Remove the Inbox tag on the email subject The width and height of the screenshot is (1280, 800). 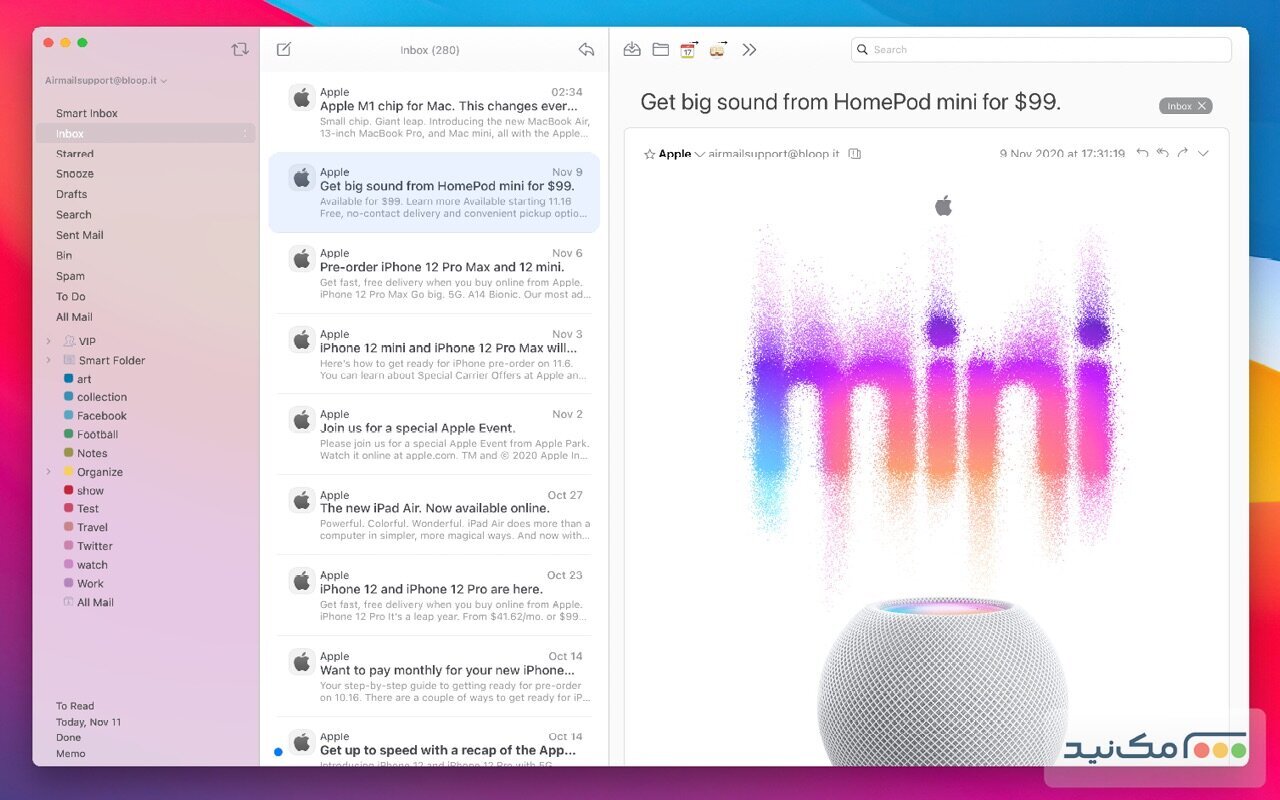(1204, 104)
